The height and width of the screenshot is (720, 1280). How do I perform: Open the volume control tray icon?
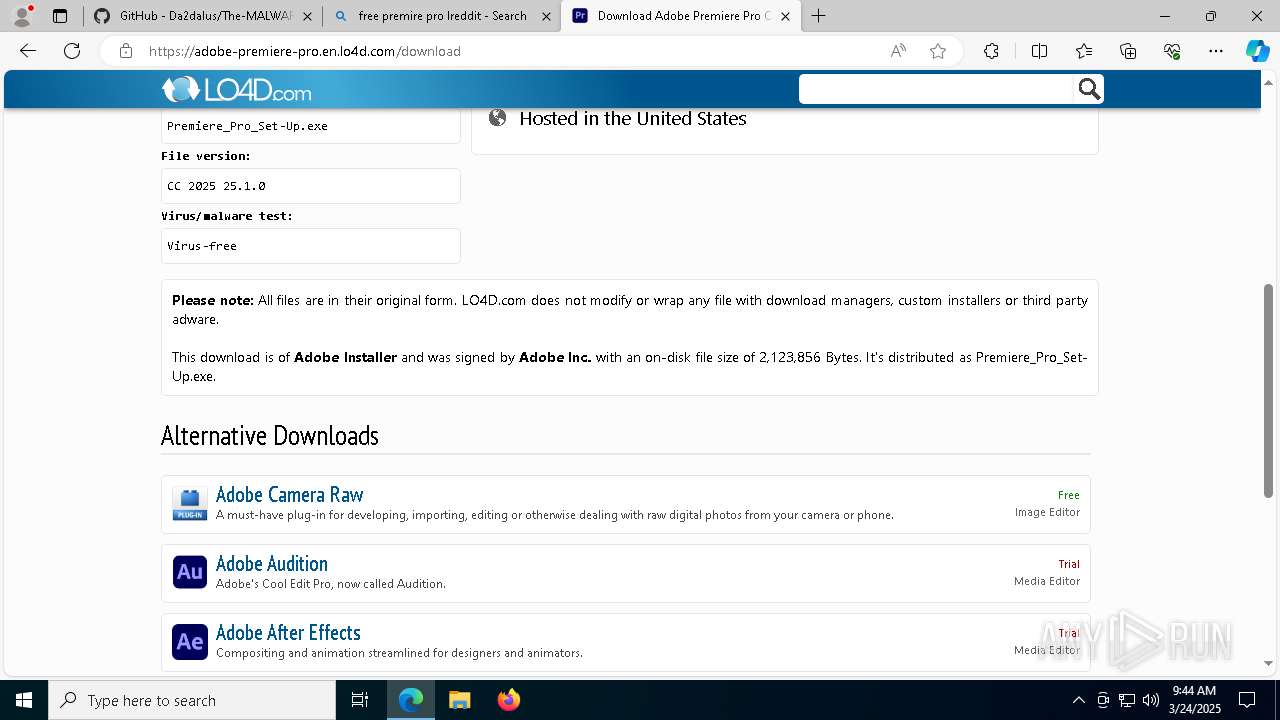click(x=1150, y=700)
